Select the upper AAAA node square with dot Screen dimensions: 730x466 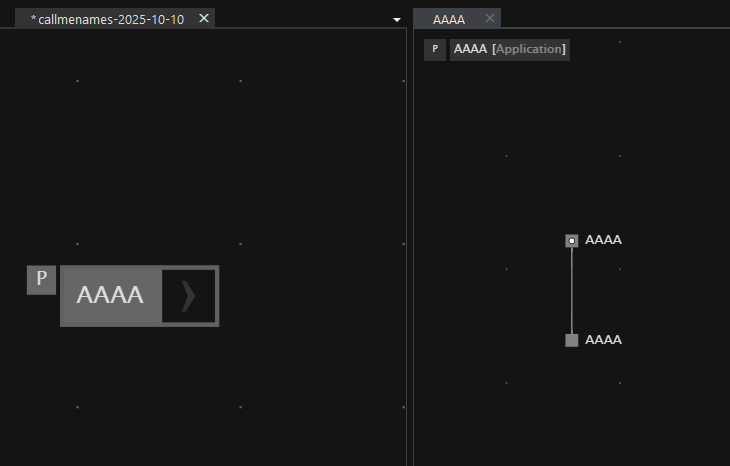(572, 241)
